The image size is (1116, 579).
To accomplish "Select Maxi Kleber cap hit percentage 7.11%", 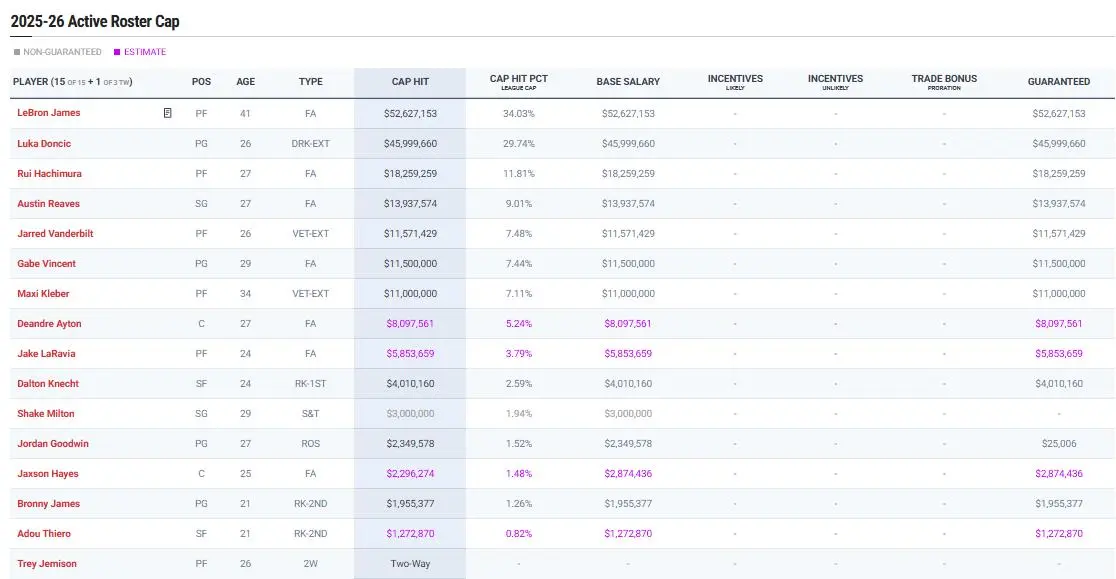I will (x=519, y=293).
